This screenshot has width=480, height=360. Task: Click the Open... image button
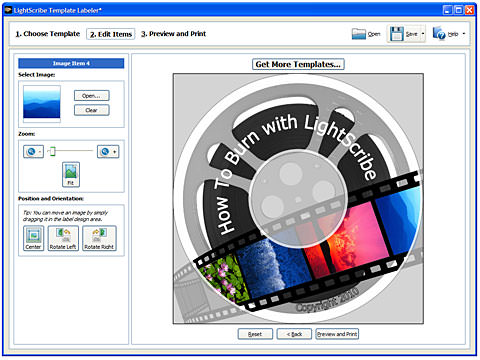pos(91,96)
